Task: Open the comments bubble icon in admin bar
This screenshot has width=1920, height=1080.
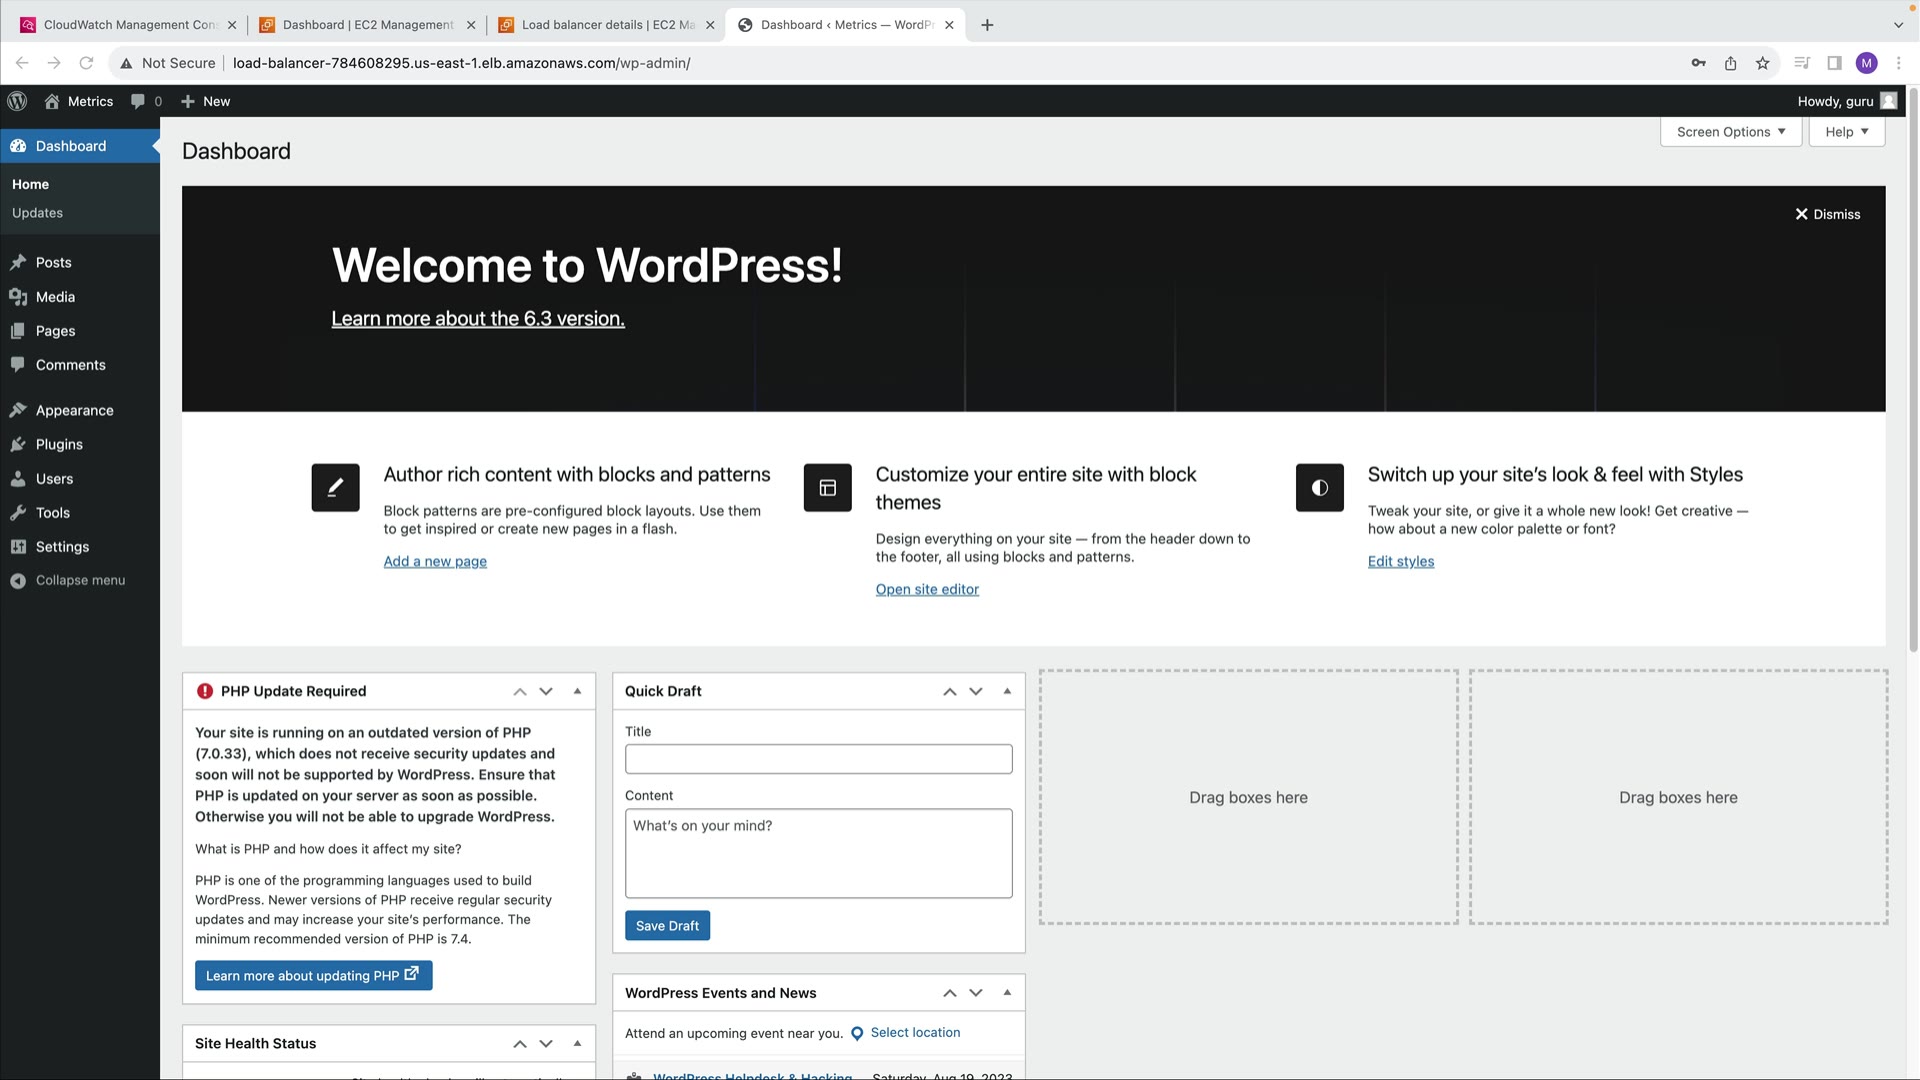Action: coord(138,101)
